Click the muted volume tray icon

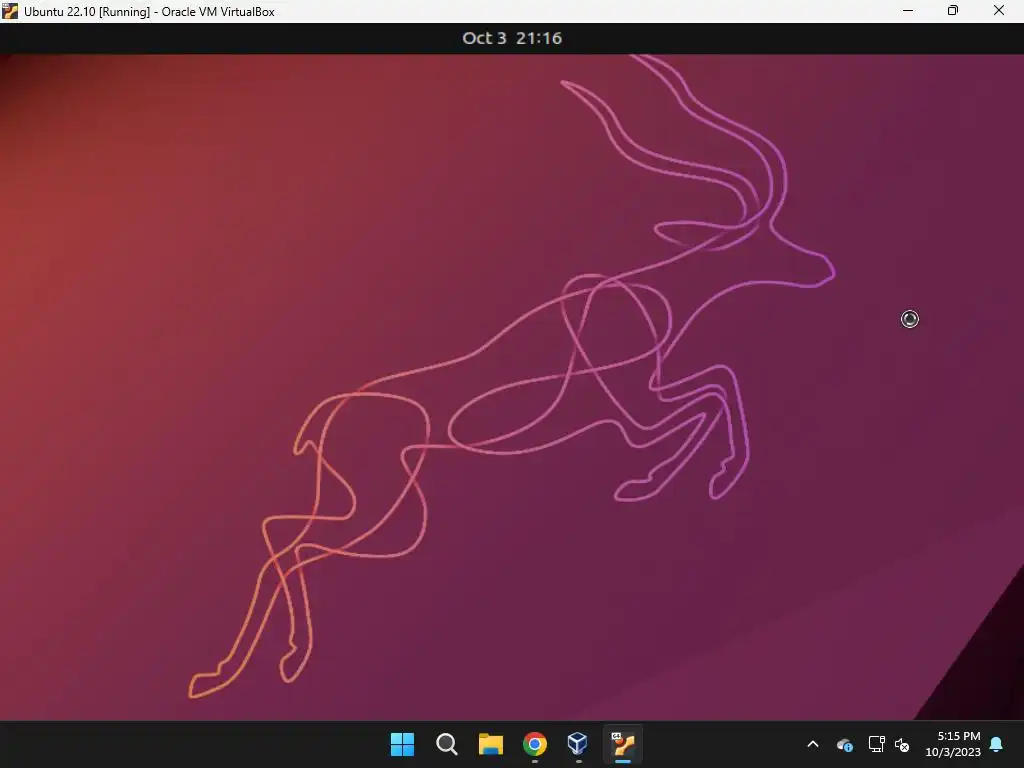tap(902, 744)
